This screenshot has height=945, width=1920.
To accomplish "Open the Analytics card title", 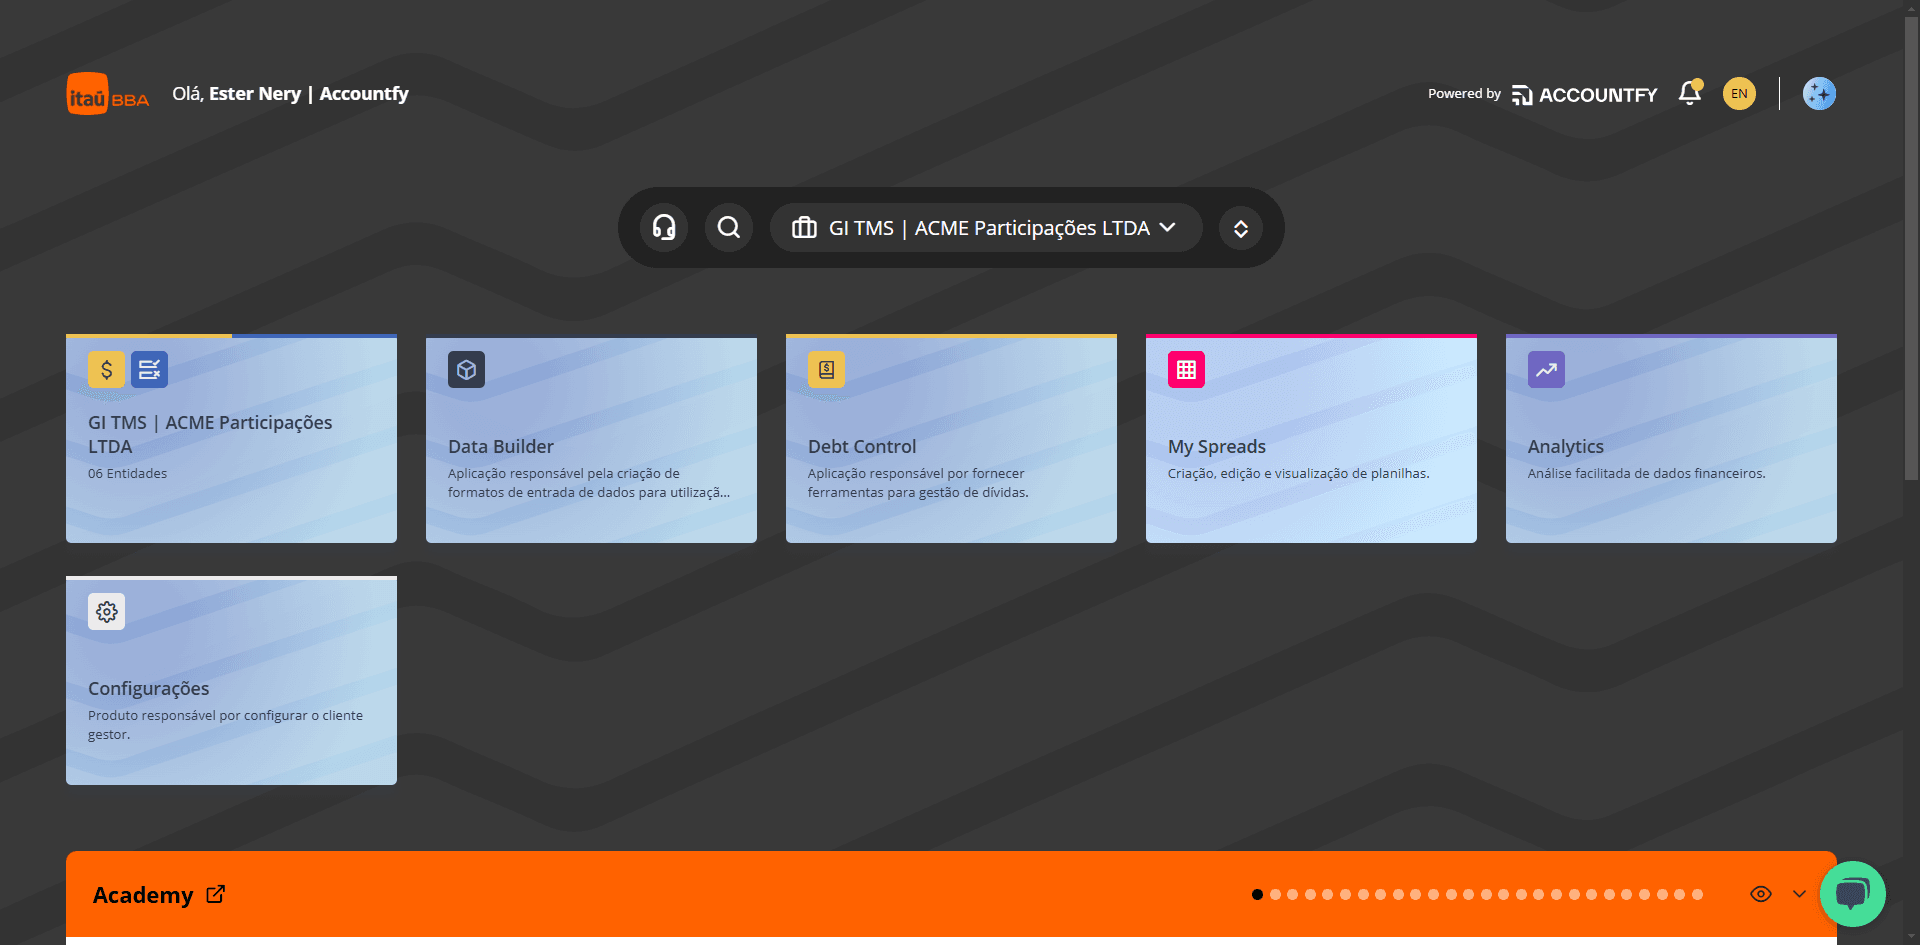I will point(1565,447).
